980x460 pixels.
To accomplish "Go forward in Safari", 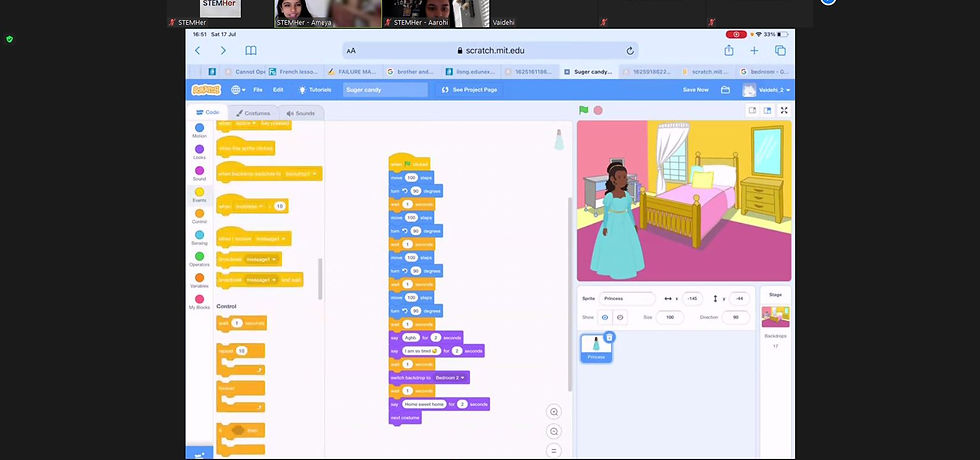I will click(223, 51).
